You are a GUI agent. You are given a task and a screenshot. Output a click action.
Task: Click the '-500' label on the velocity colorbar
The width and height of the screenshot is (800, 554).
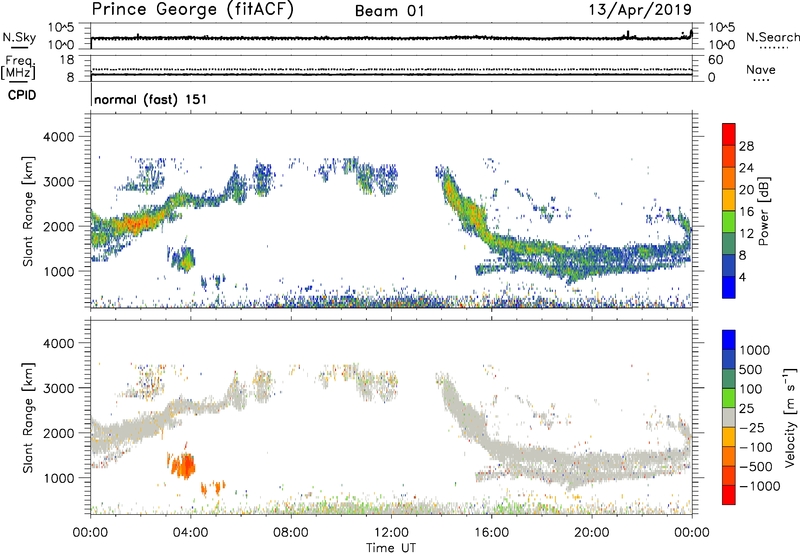tap(755, 467)
